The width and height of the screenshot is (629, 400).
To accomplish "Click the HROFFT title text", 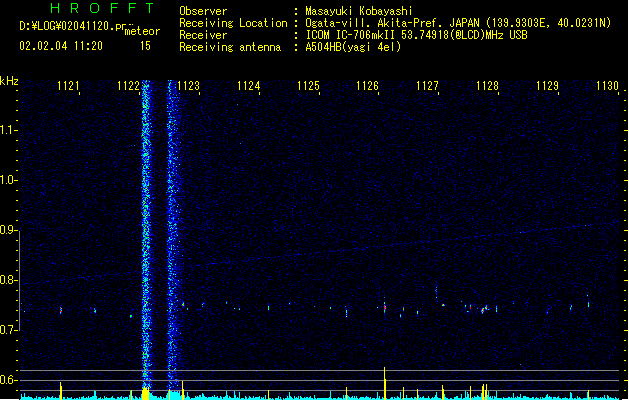I will (x=102, y=8).
